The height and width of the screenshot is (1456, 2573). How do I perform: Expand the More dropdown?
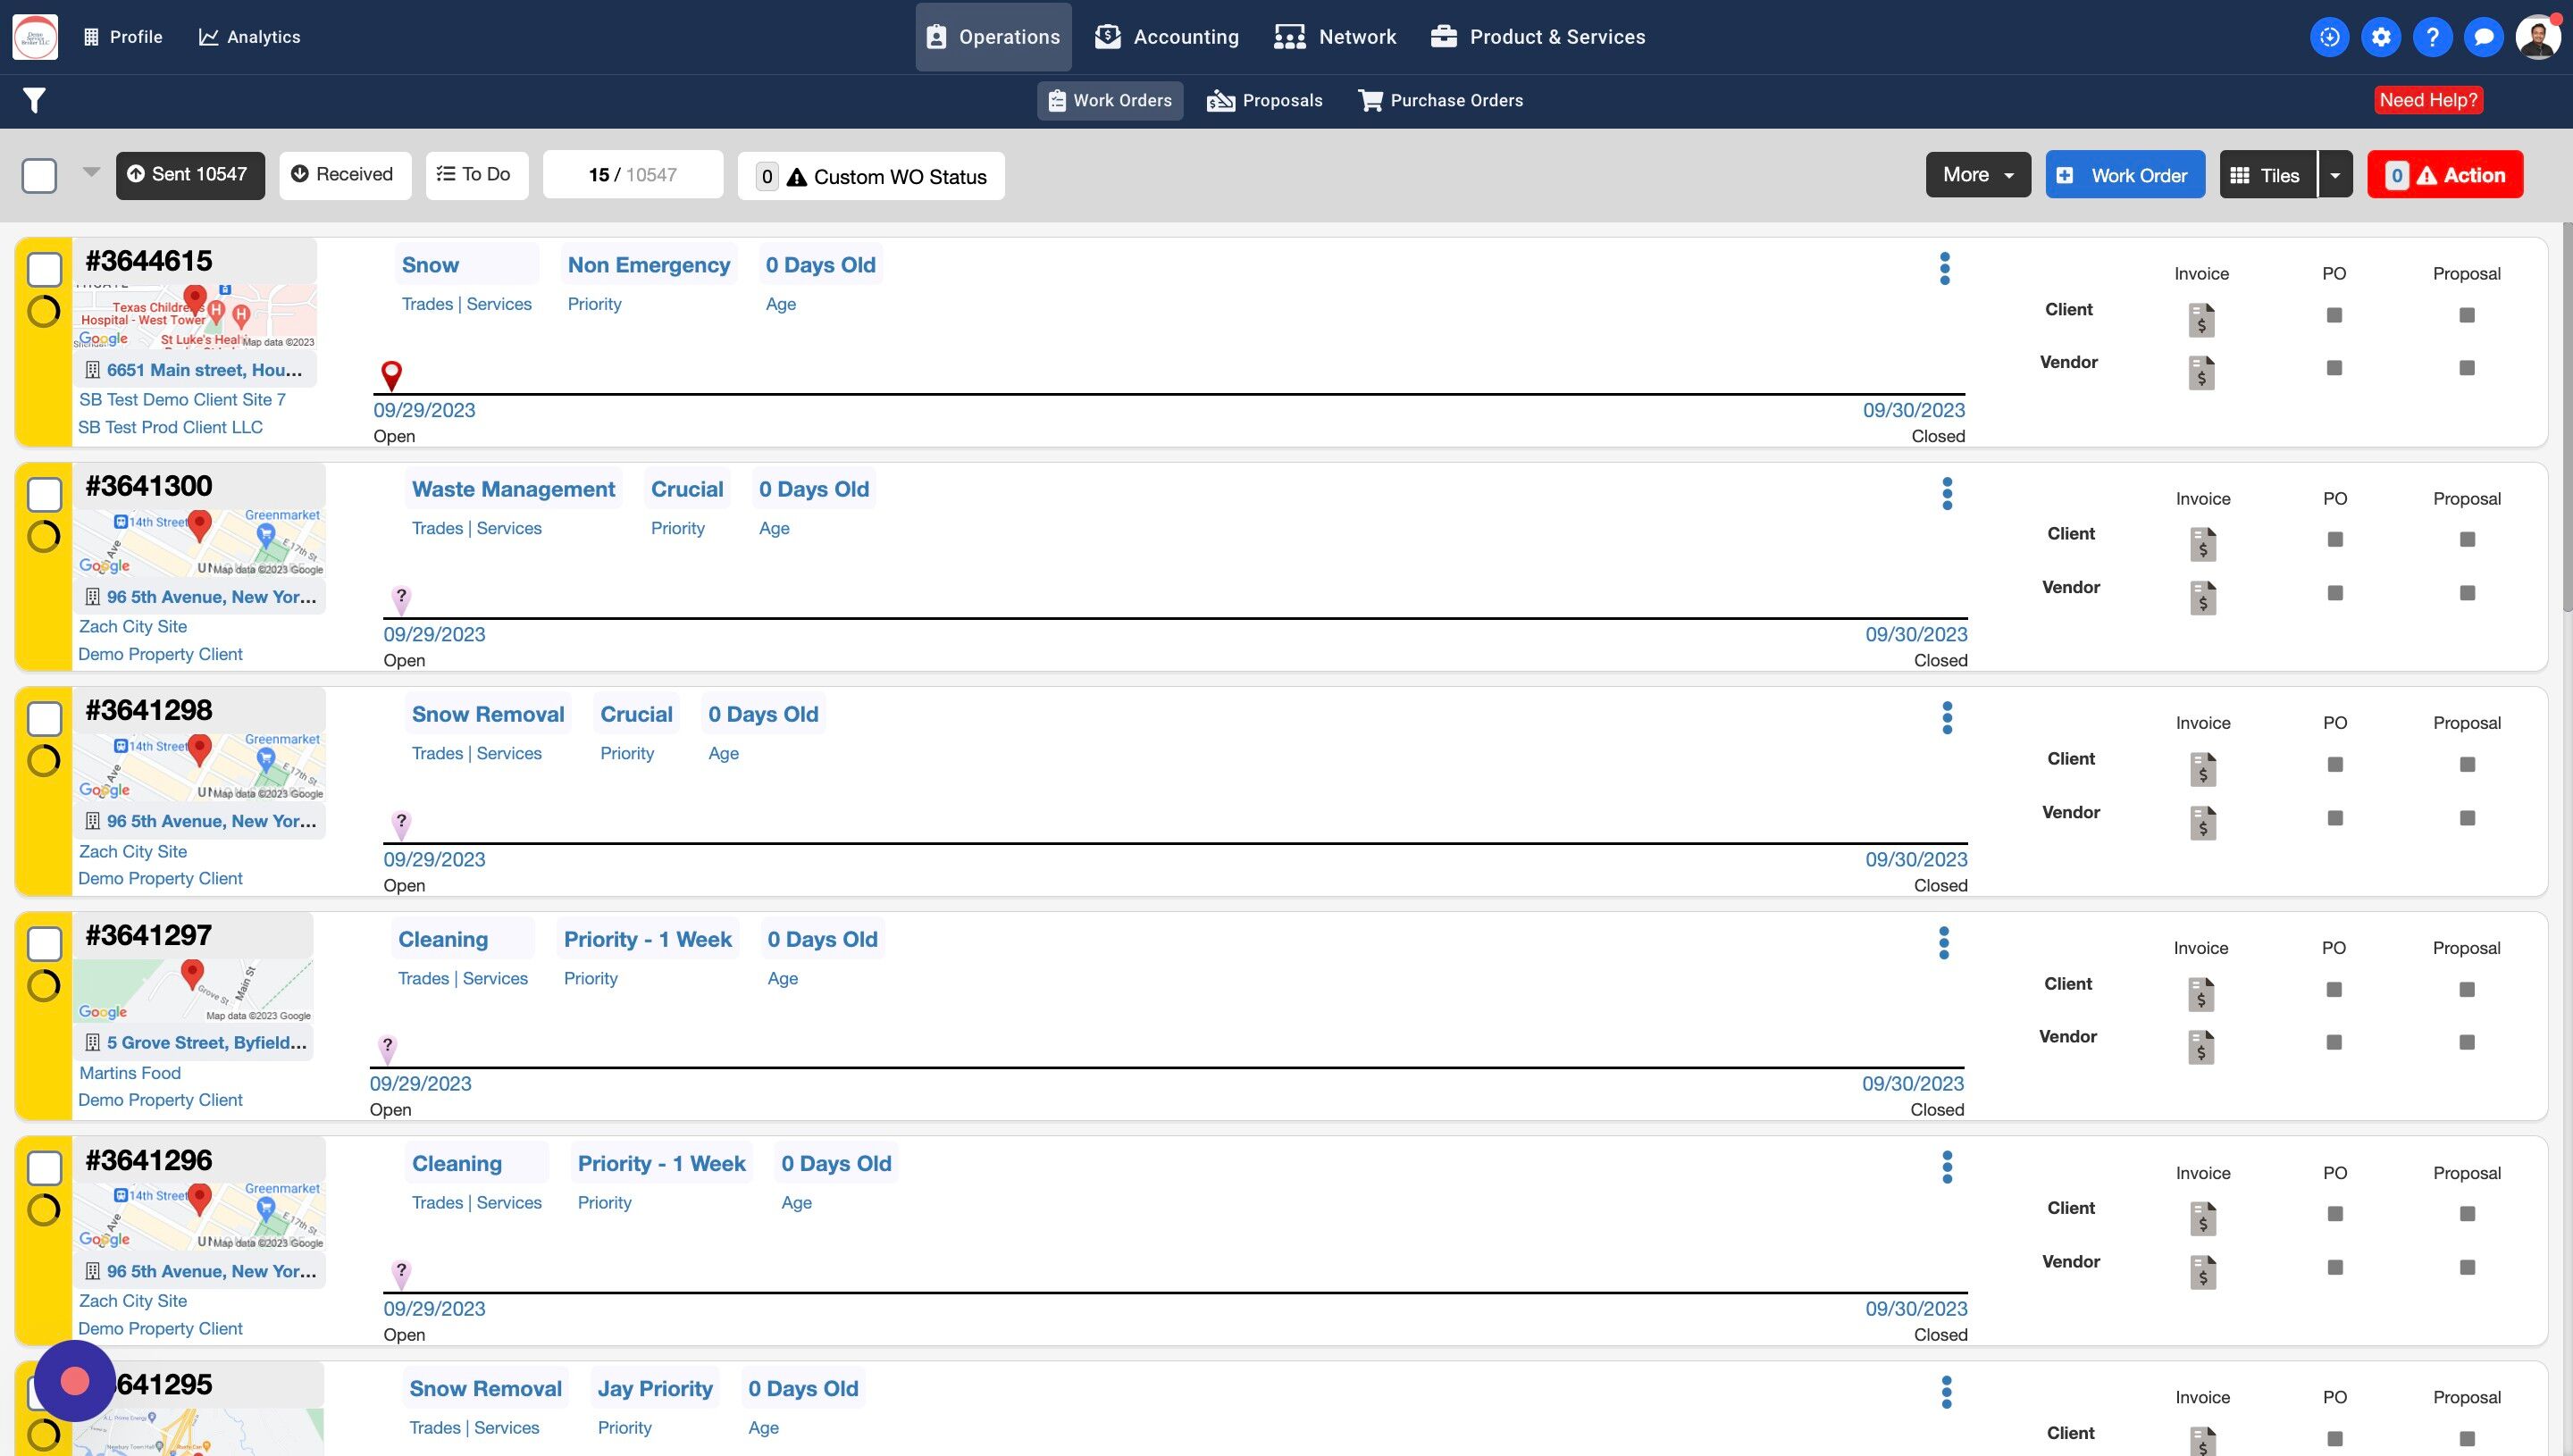tap(1977, 175)
